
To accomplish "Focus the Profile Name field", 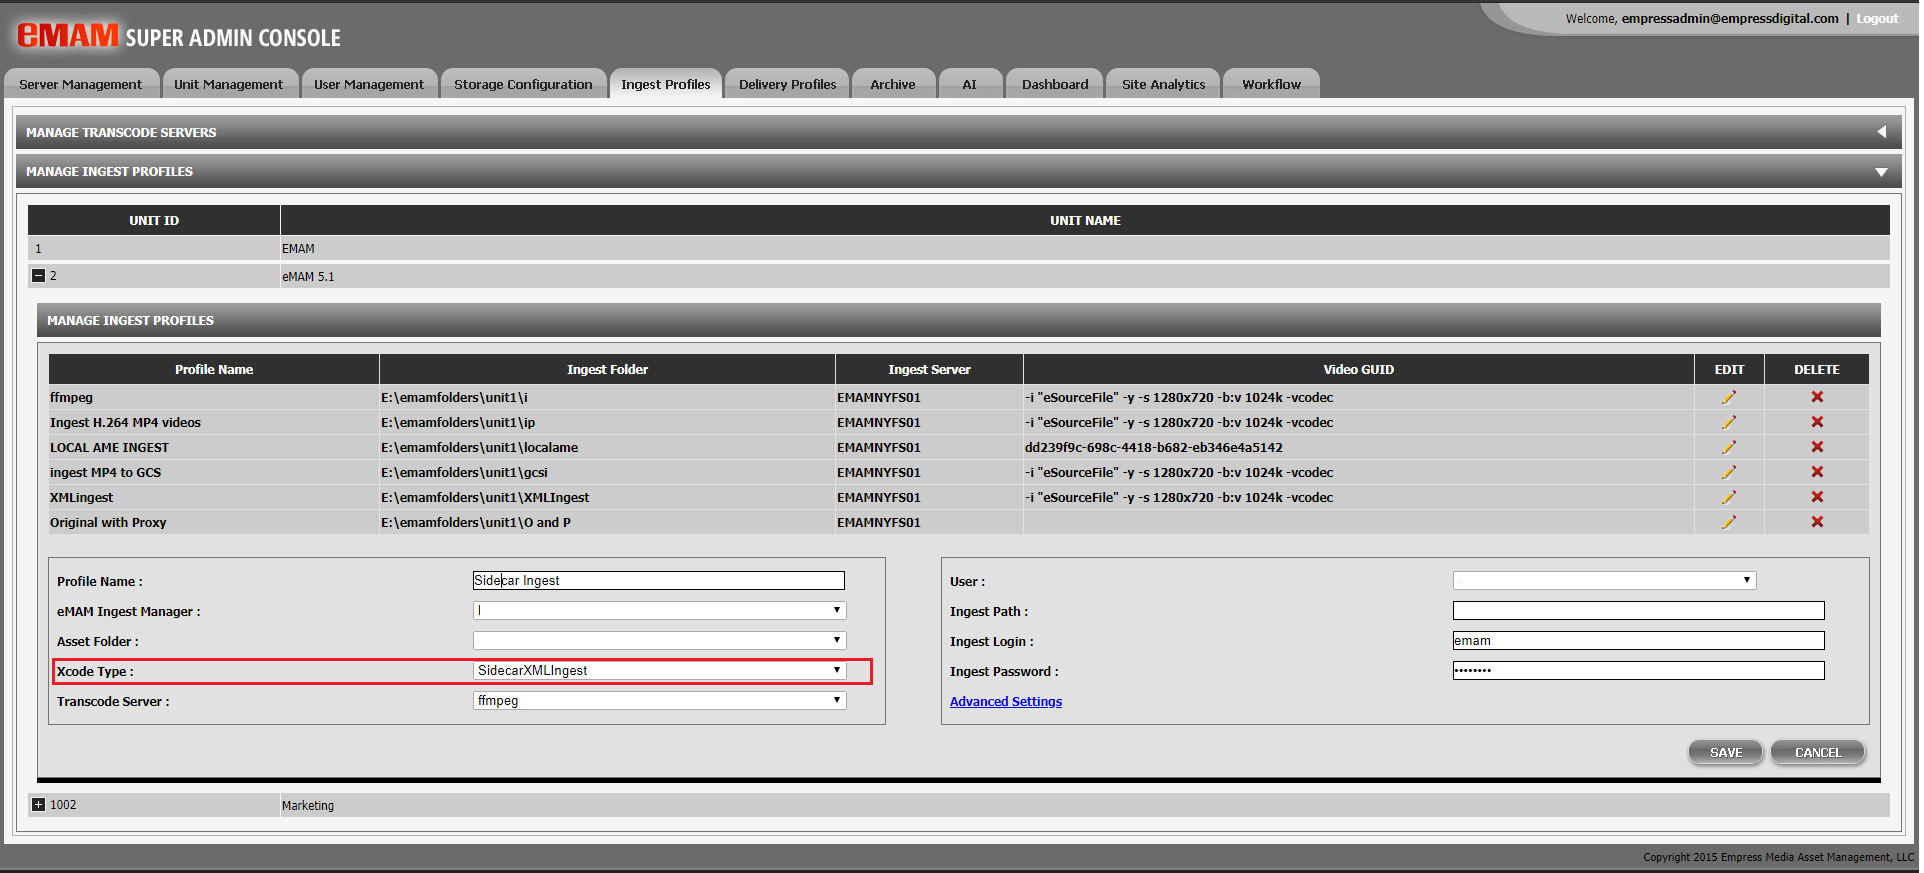I will (x=659, y=580).
